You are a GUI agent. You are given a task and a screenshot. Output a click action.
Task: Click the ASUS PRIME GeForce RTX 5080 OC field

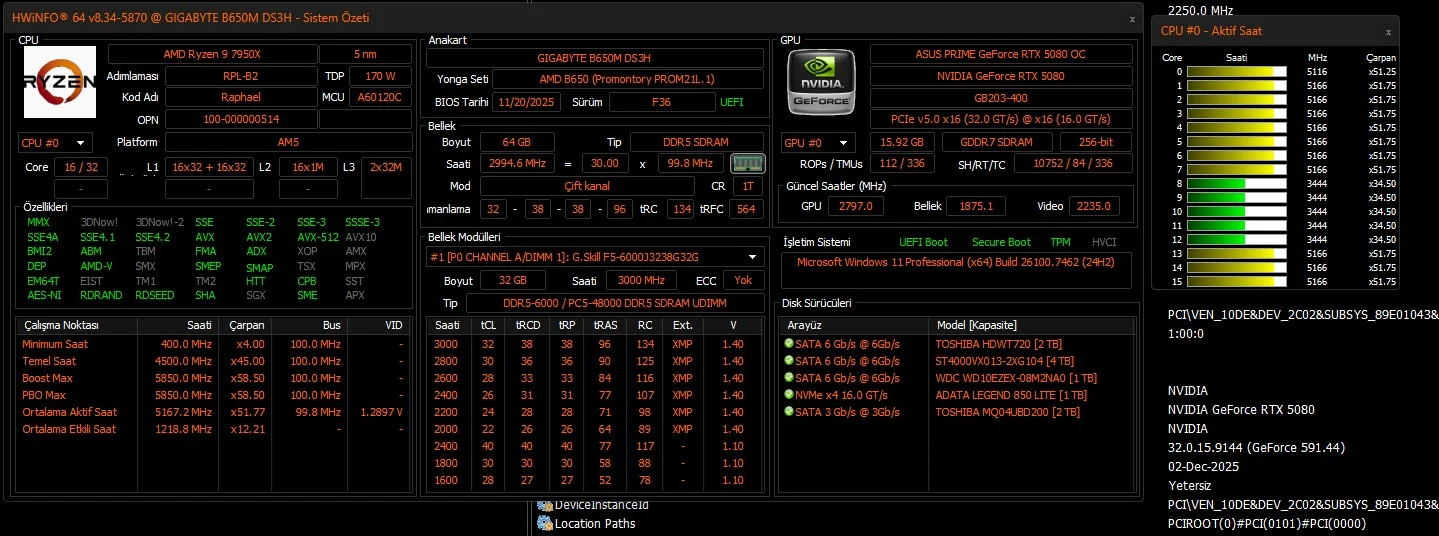pos(1001,54)
